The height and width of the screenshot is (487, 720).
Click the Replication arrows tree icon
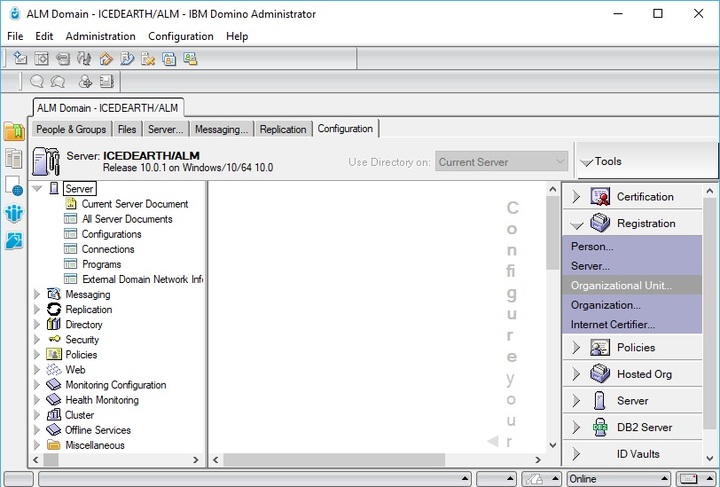(x=54, y=309)
